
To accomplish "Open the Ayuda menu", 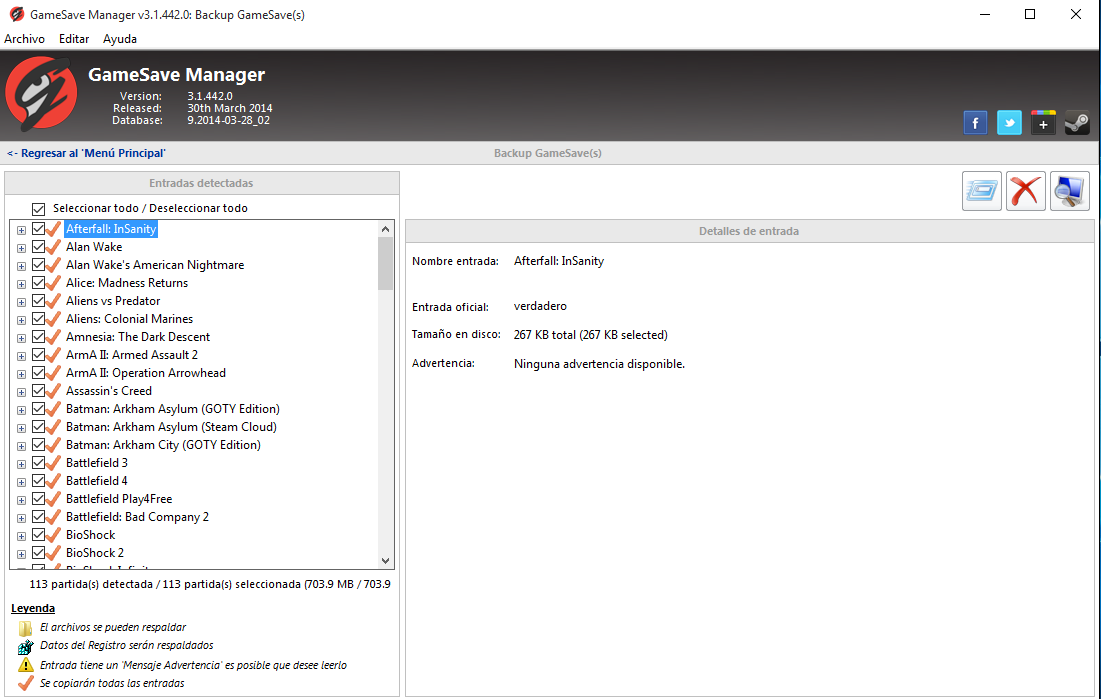I will pos(120,39).
